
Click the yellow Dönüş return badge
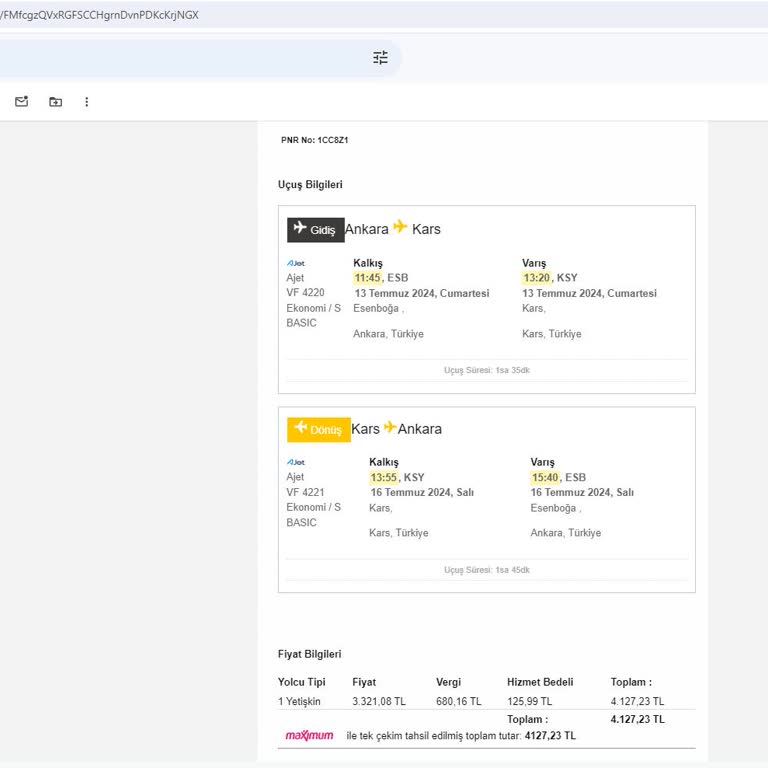coord(318,429)
